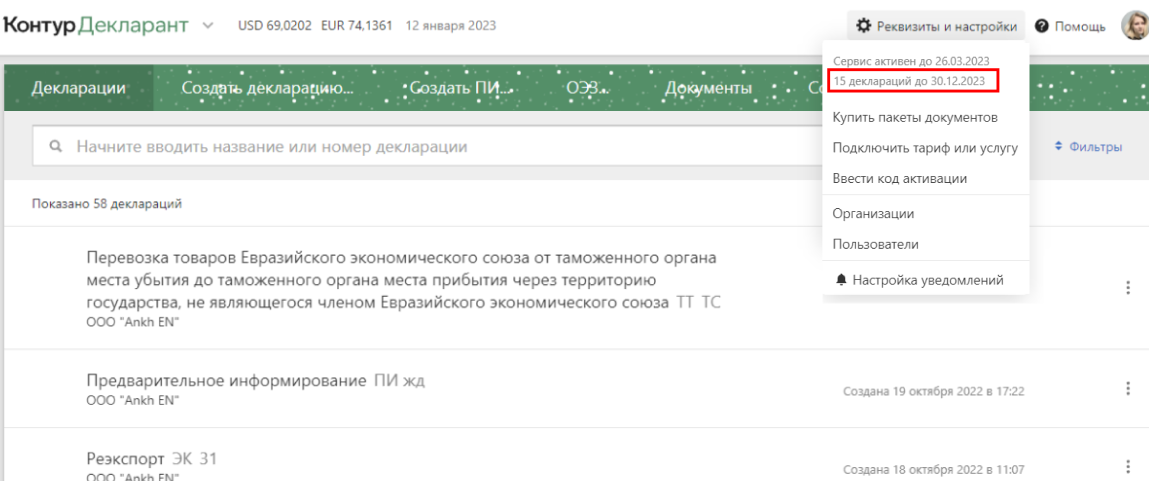
Task: Open three-dots menu for Перевозка товаров row
Action: (1128, 288)
